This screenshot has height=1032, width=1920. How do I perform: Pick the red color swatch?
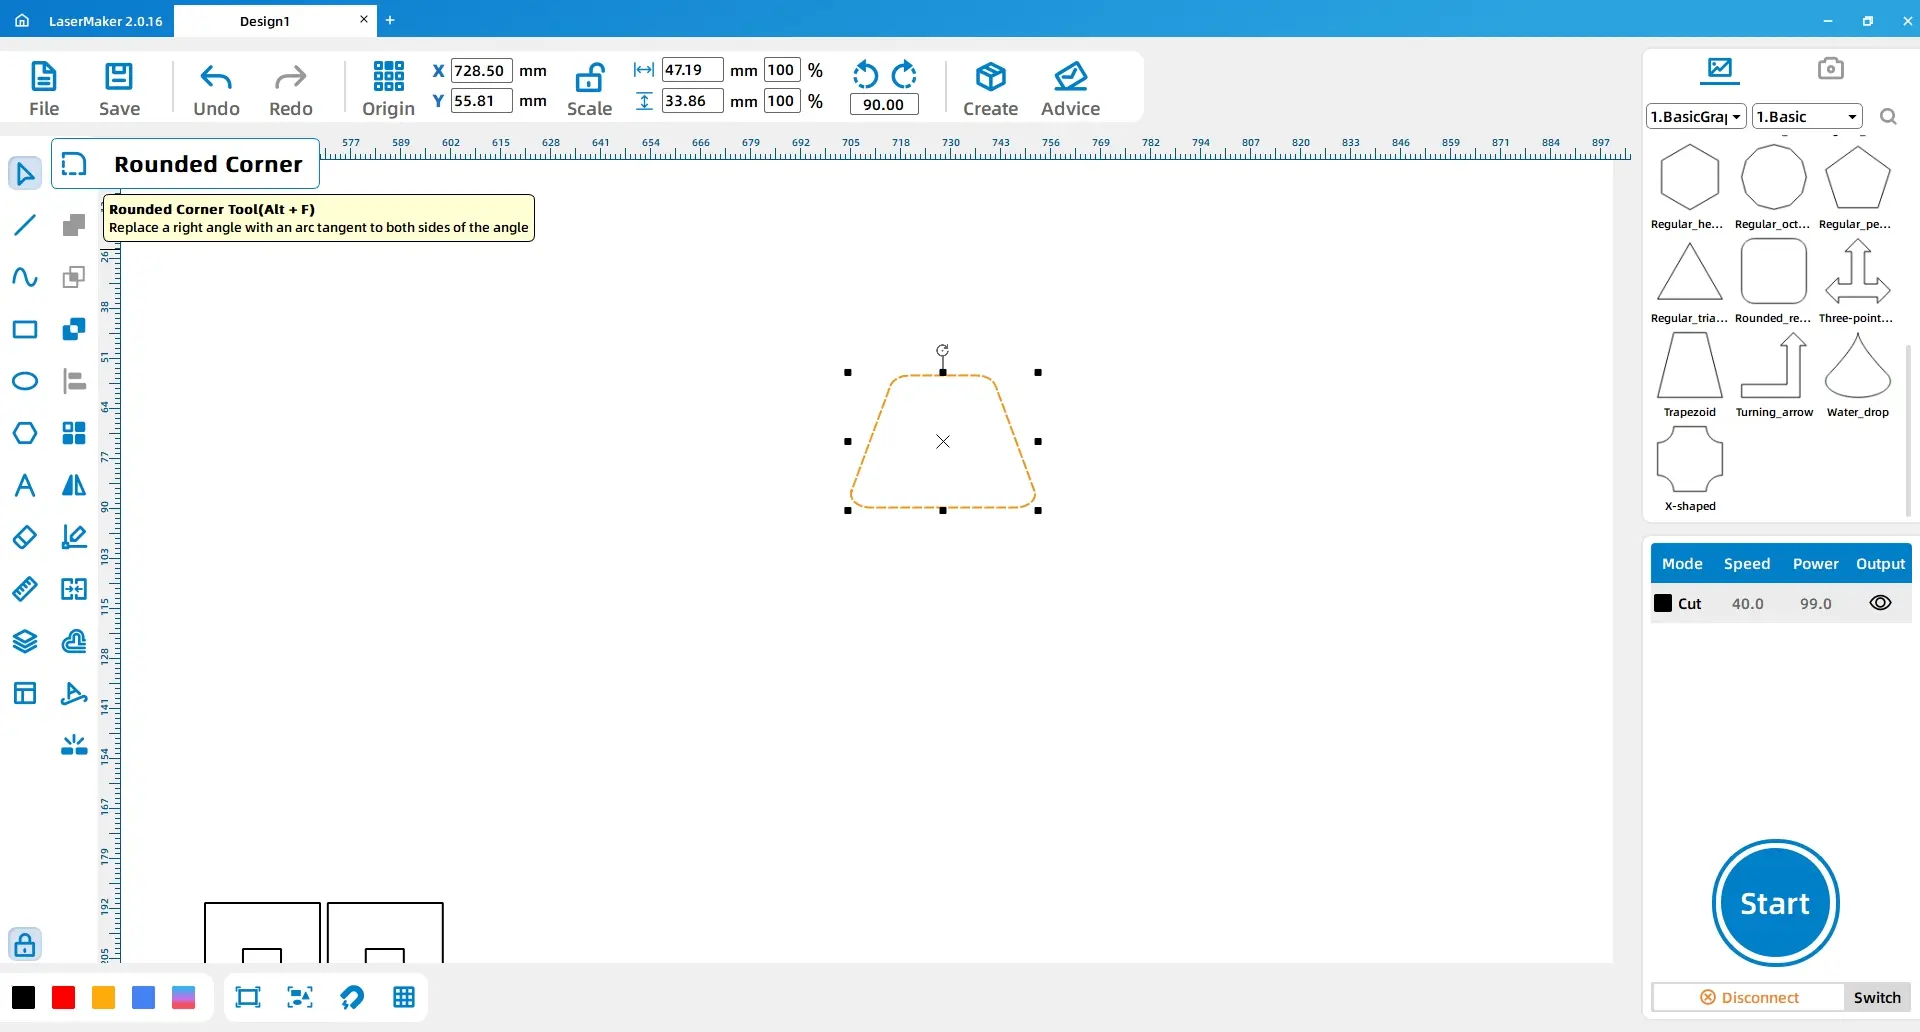click(63, 997)
